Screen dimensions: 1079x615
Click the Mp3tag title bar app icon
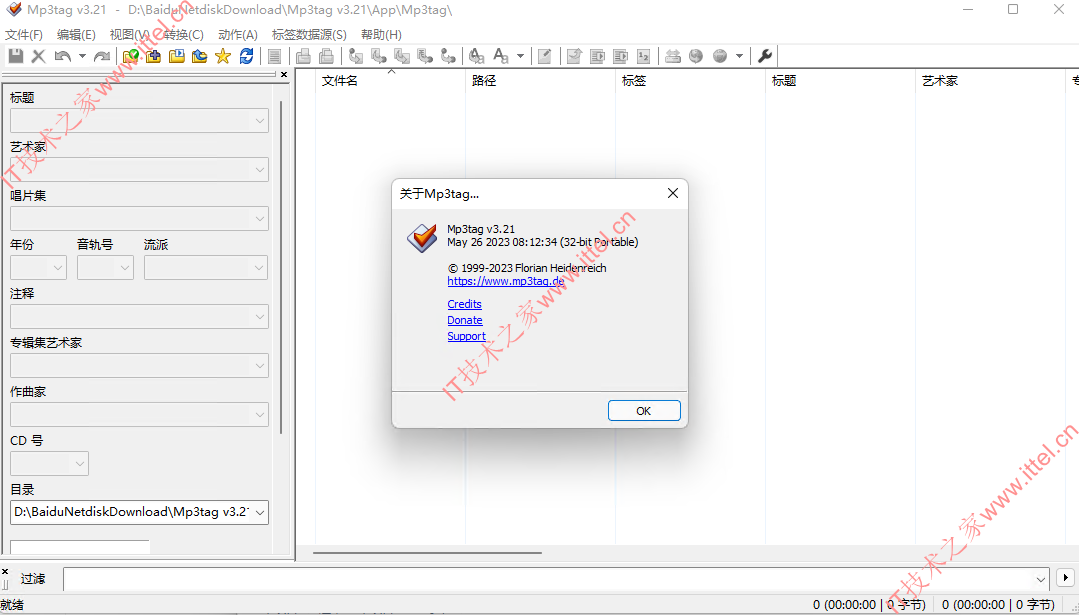point(14,10)
